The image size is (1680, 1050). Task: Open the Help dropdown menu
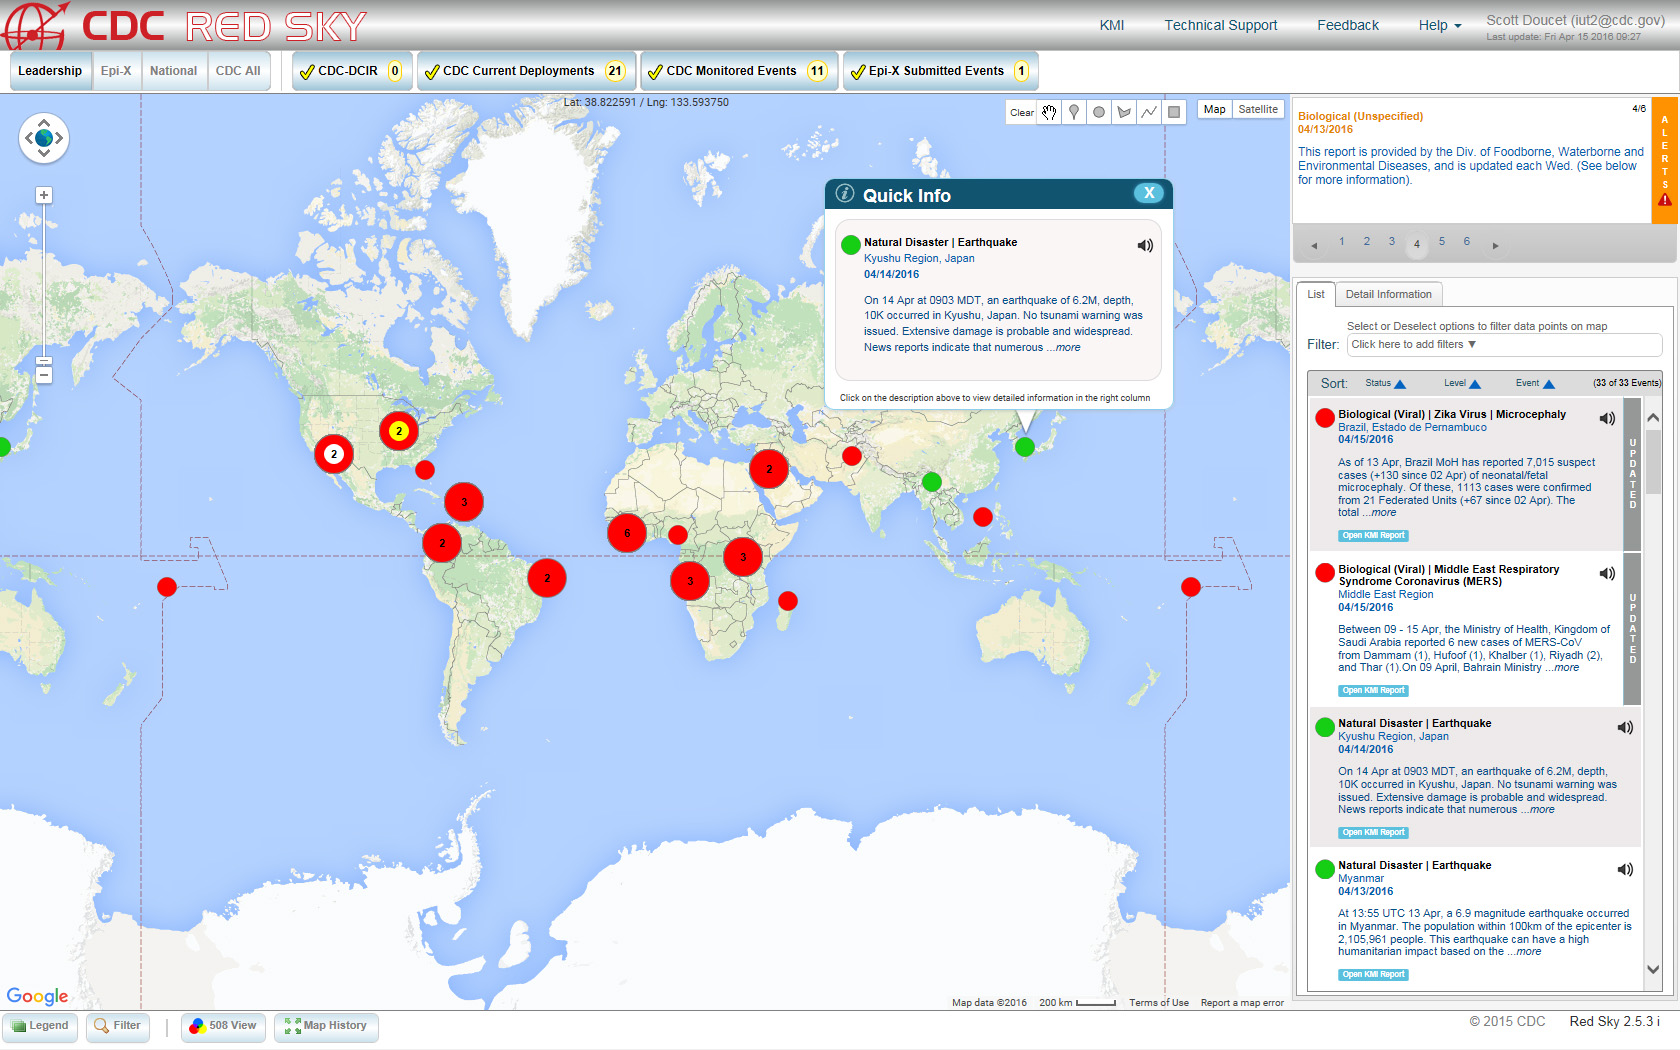pos(1439,26)
